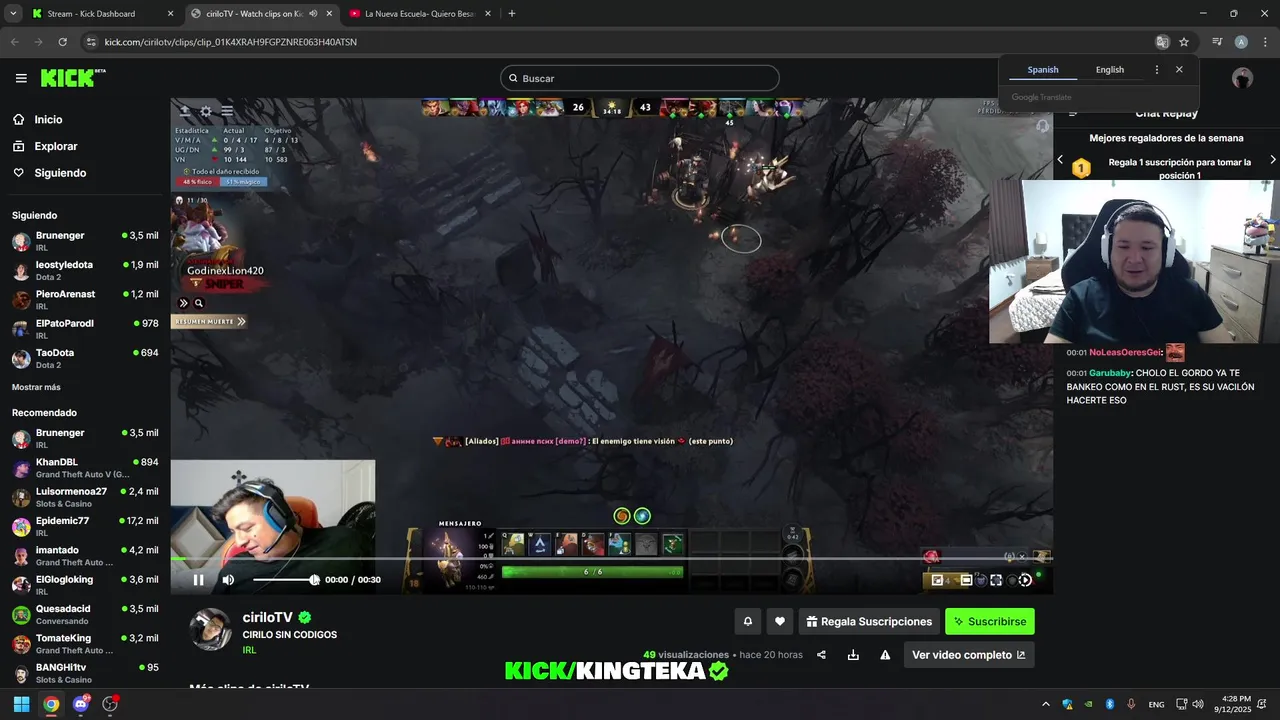Open Quesadacid recommended channel
Image resolution: width=1280 pixels, height=720 pixels.
[85, 614]
